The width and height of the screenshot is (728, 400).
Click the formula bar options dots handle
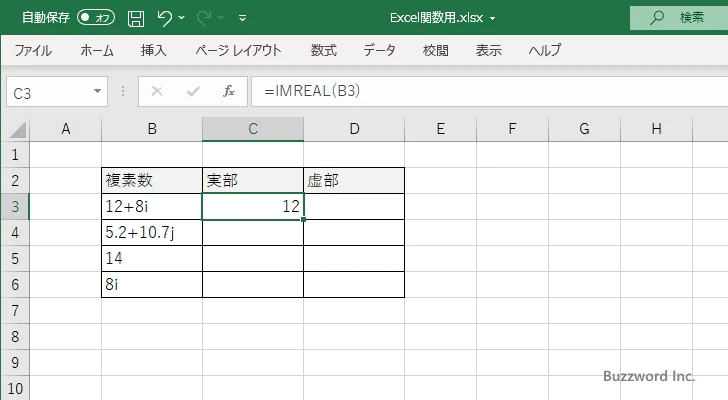coord(123,91)
